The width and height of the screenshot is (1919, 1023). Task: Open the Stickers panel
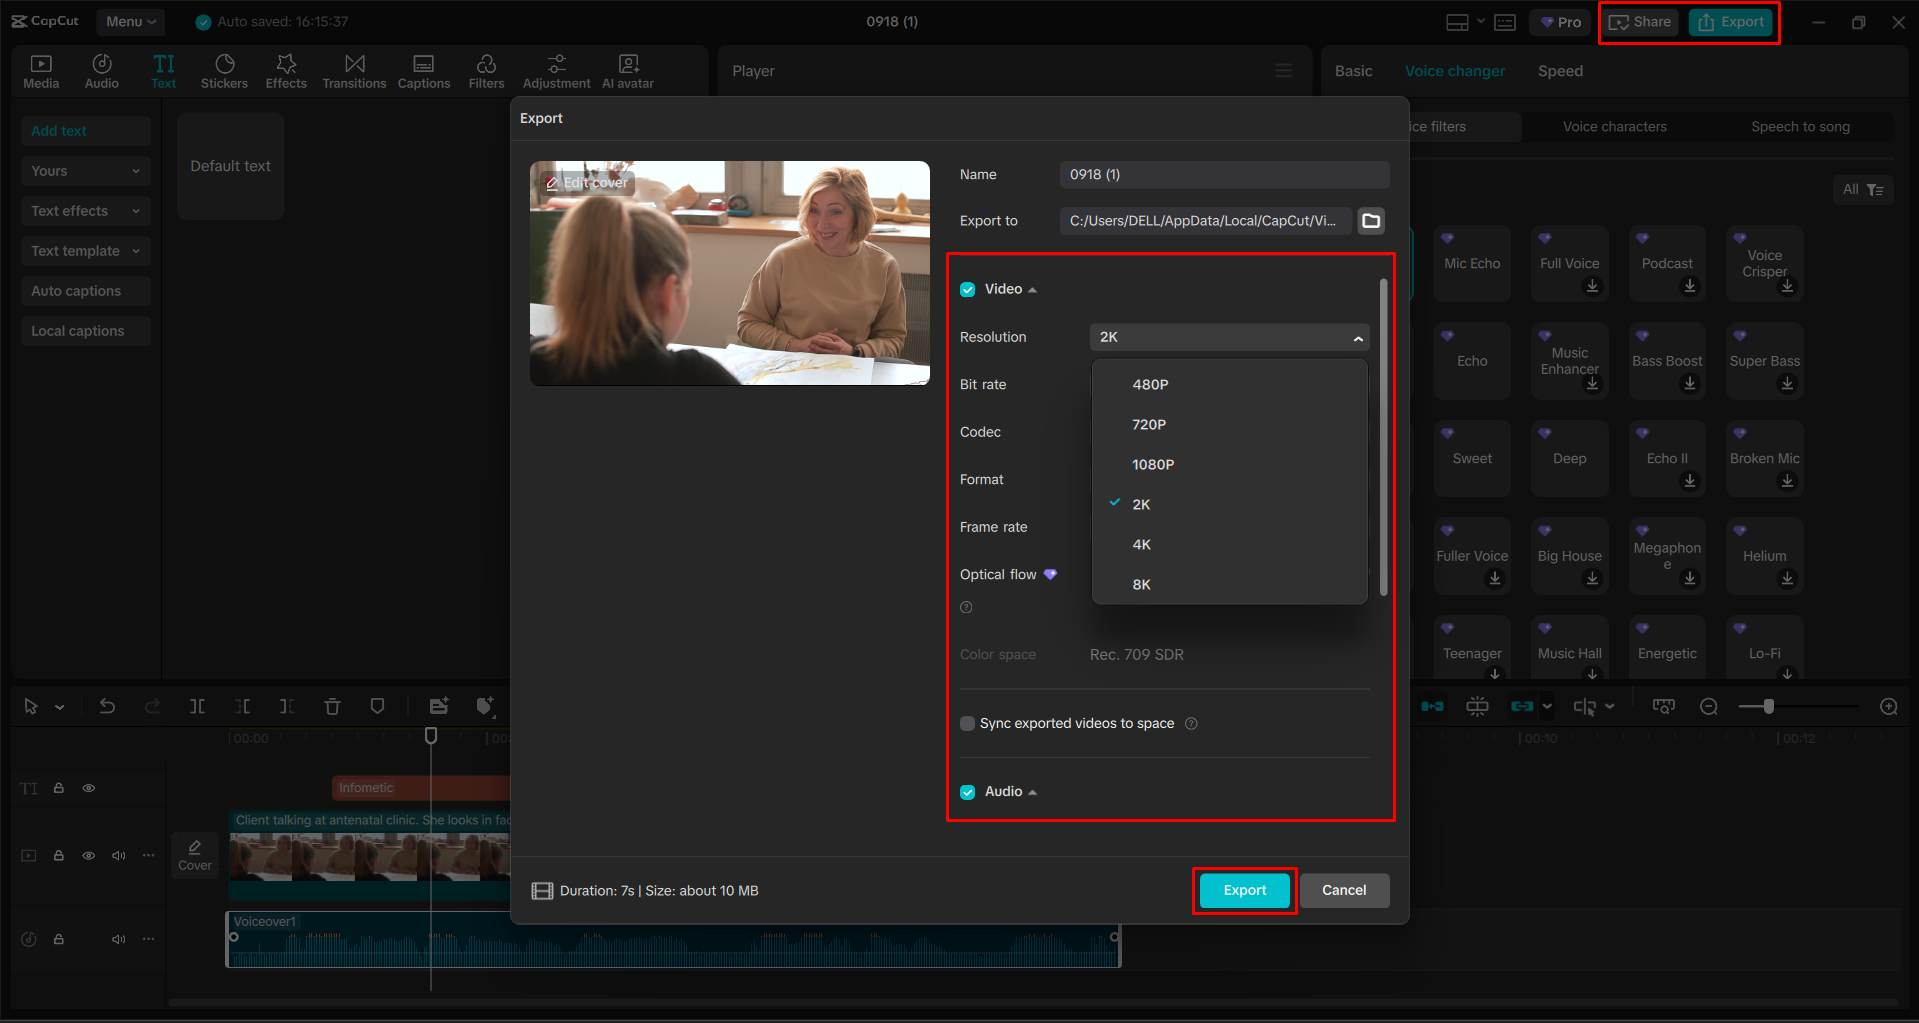click(x=224, y=70)
